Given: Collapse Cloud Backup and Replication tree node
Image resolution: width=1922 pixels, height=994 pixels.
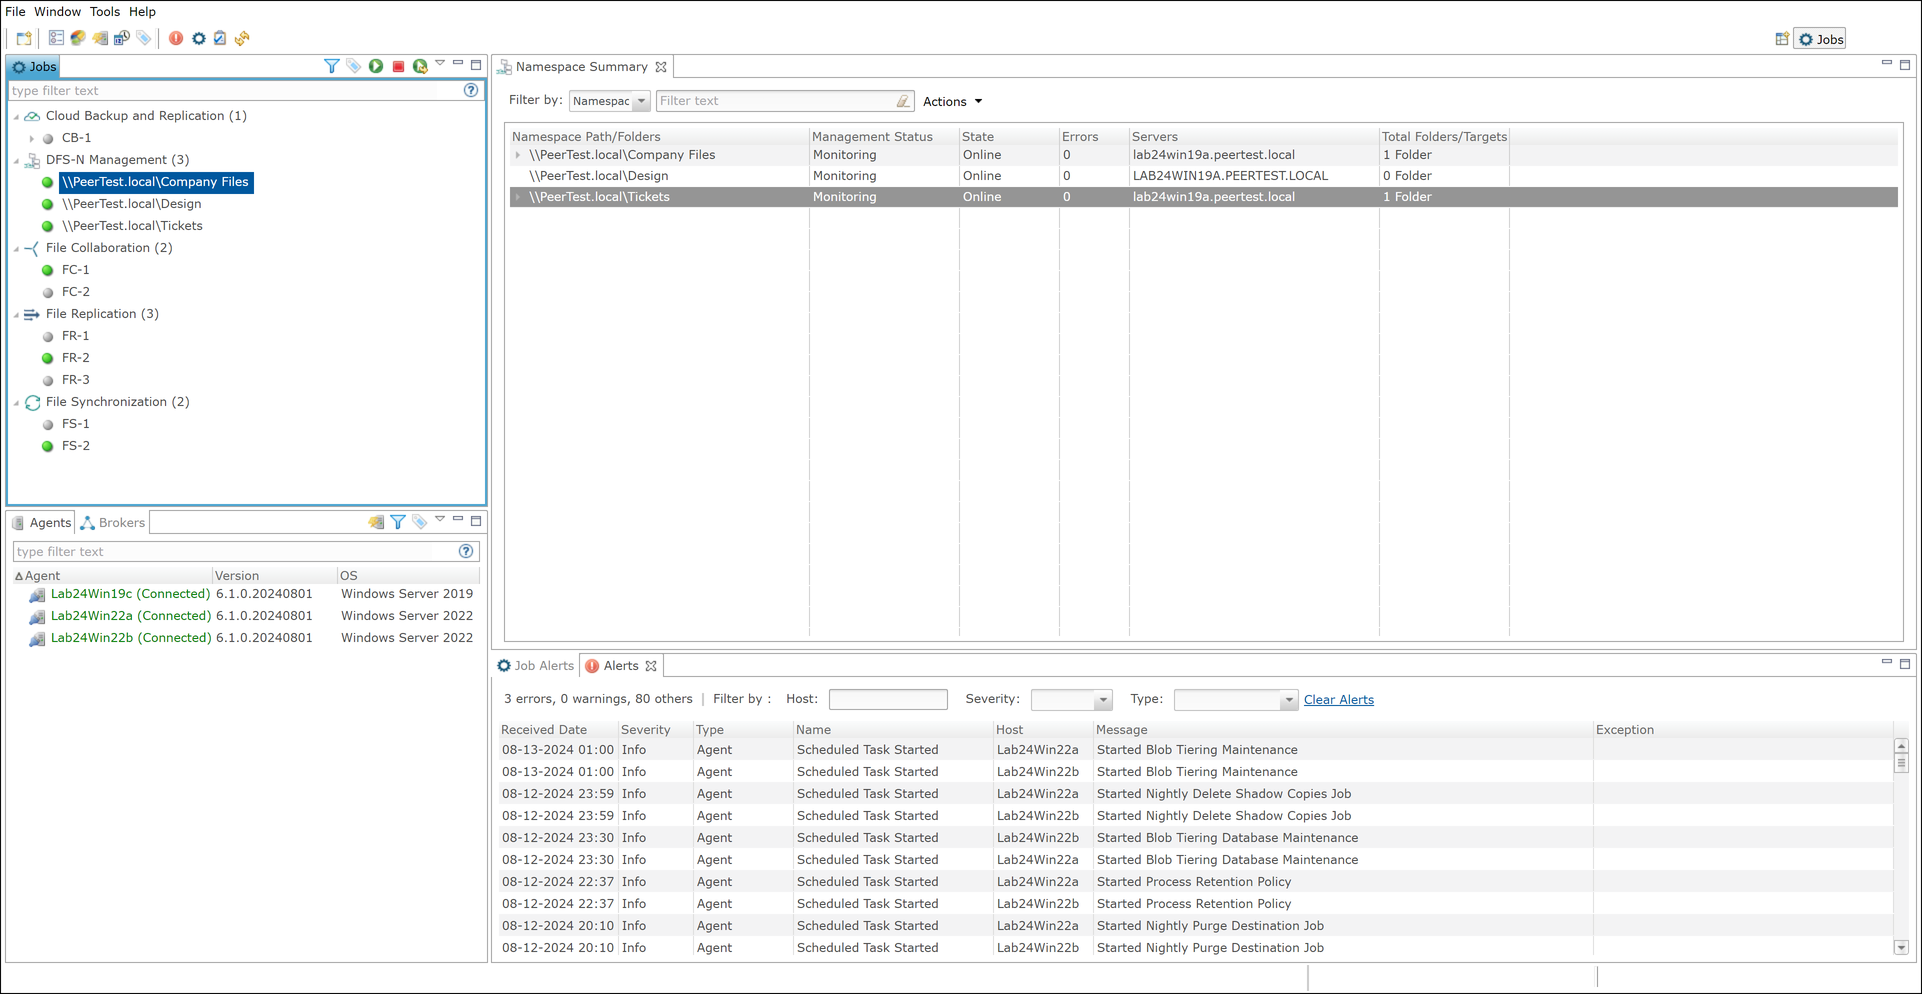Looking at the screenshot, I should [x=17, y=116].
